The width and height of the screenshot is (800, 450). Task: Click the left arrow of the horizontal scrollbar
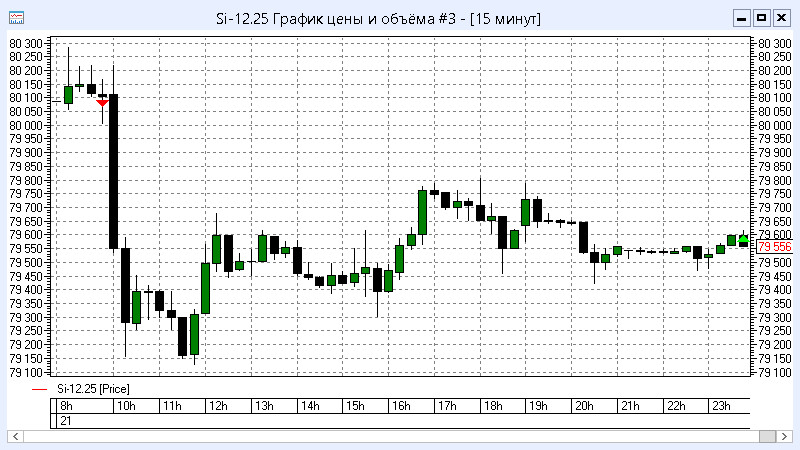15,437
